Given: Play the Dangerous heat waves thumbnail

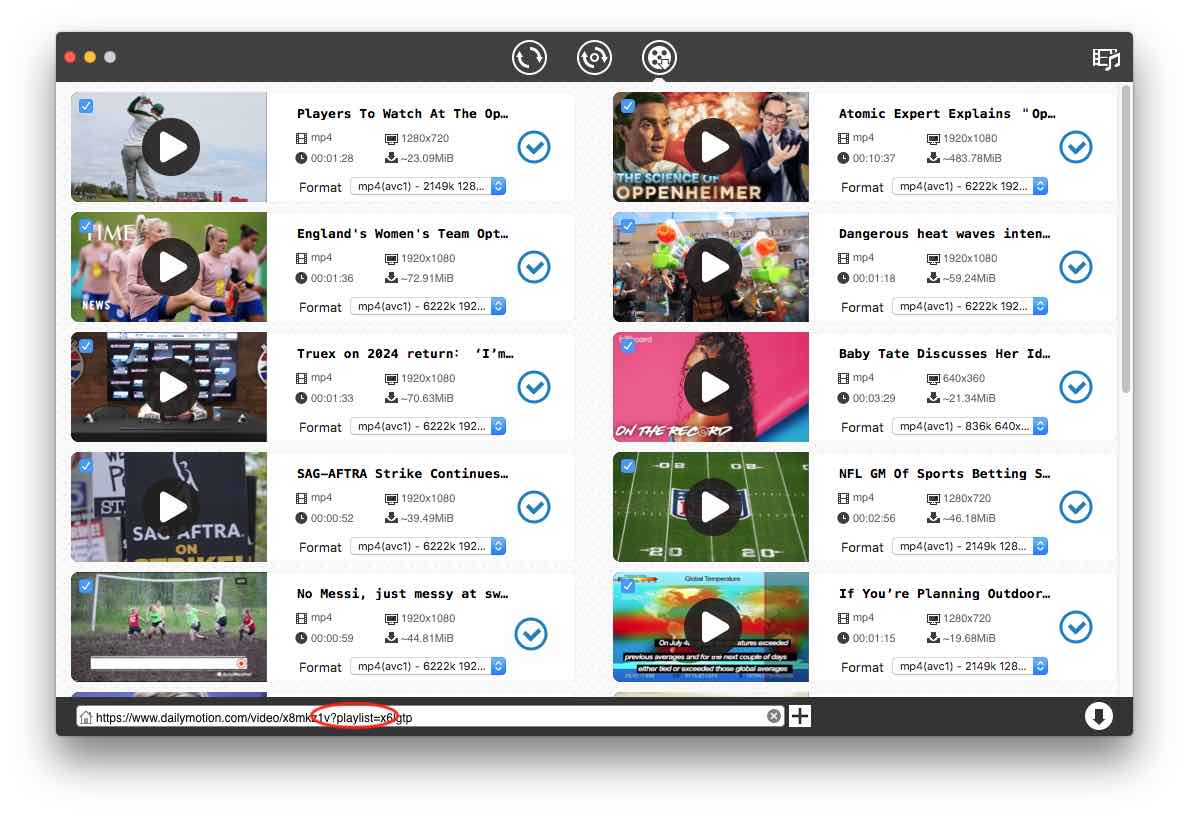Looking at the screenshot, I should [x=711, y=267].
